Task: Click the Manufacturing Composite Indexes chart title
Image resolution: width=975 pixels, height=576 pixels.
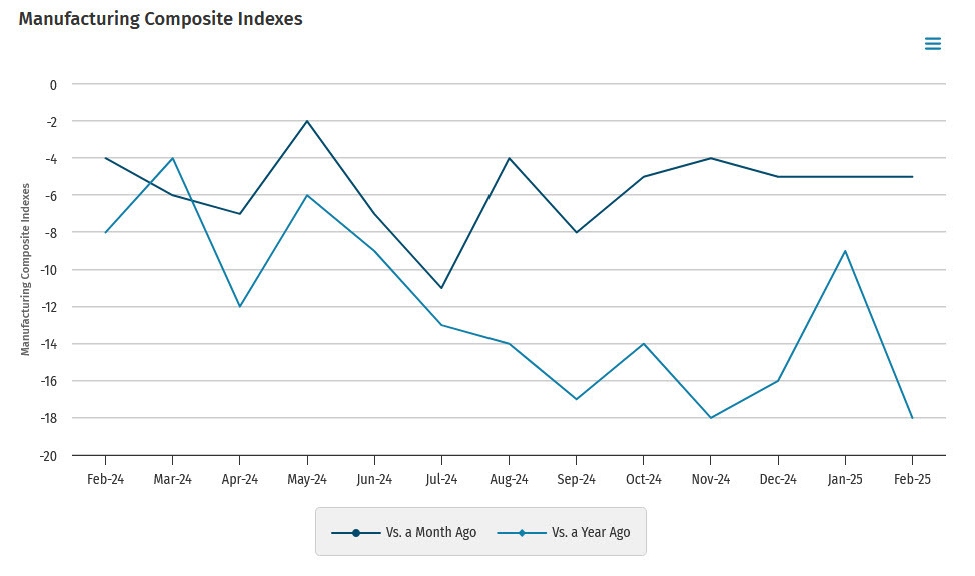Action: pyautogui.click(x=160, y=19)
